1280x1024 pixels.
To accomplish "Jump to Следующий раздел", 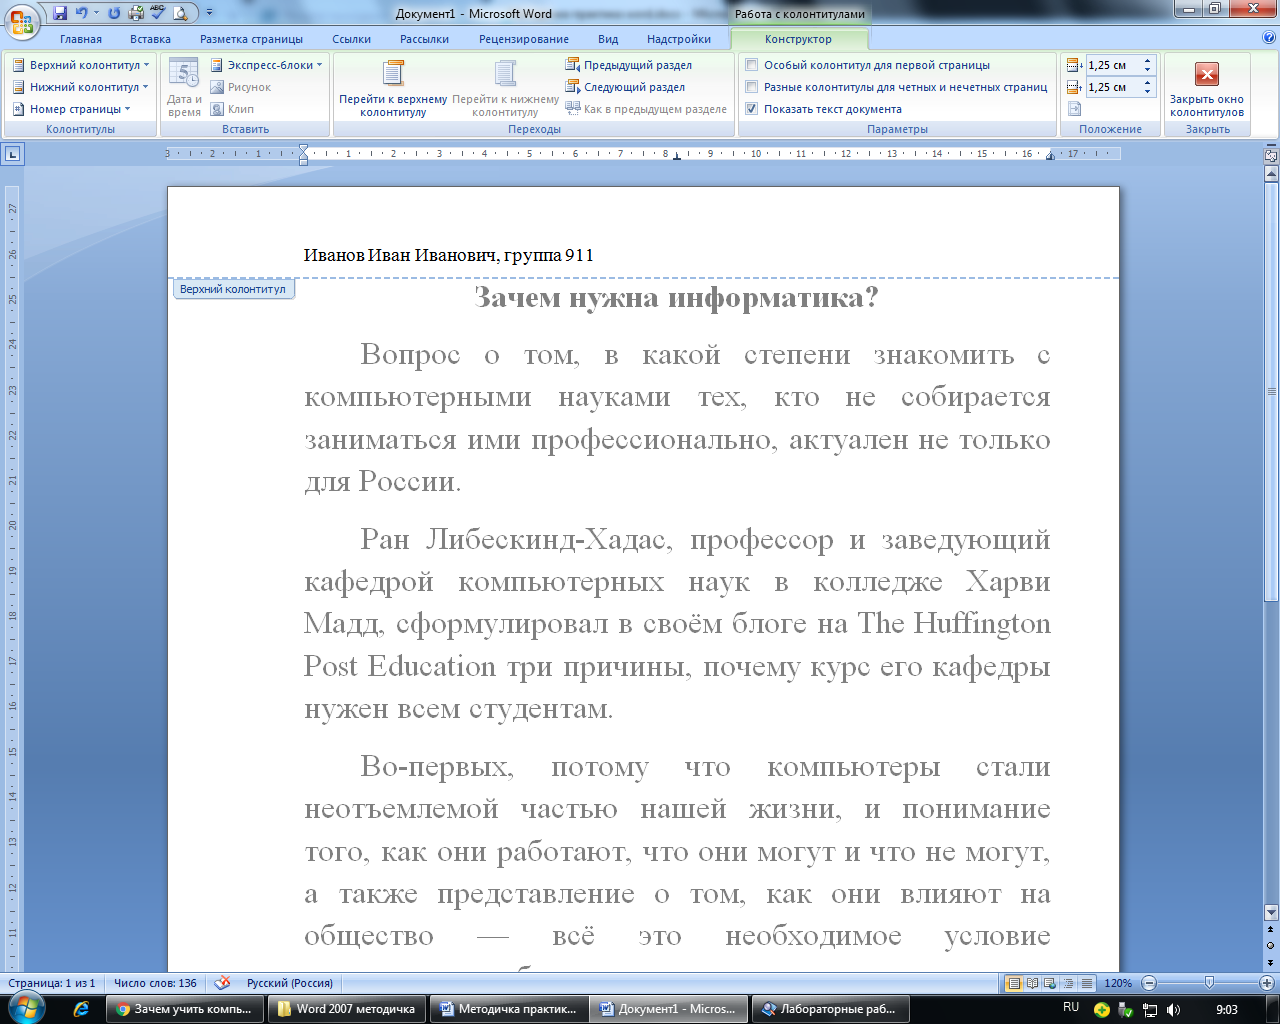I will (x=625, y=87).
